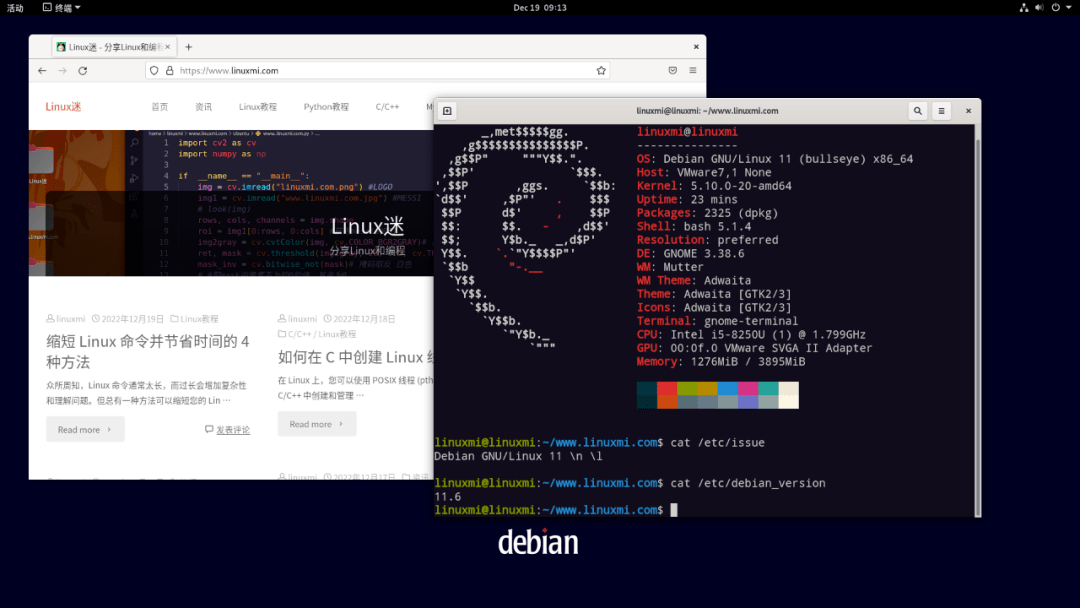Click the back navigation arrow in Firefox
This screenshot has width=1080, height=608.
[44, 70]
